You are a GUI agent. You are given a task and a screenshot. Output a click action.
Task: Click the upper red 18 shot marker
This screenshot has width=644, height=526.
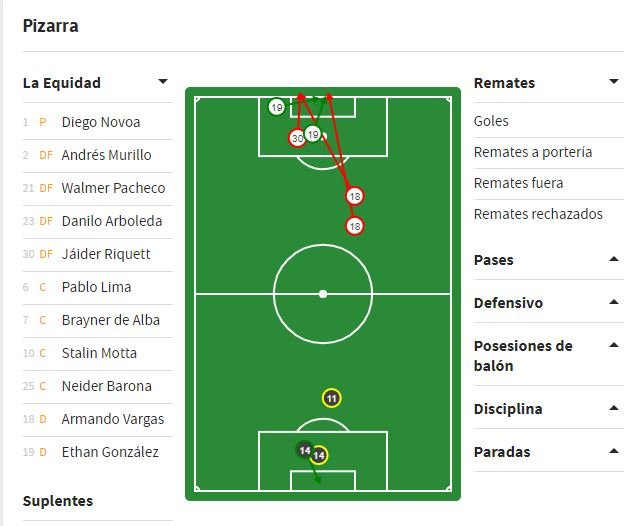[x=354, y=196]
